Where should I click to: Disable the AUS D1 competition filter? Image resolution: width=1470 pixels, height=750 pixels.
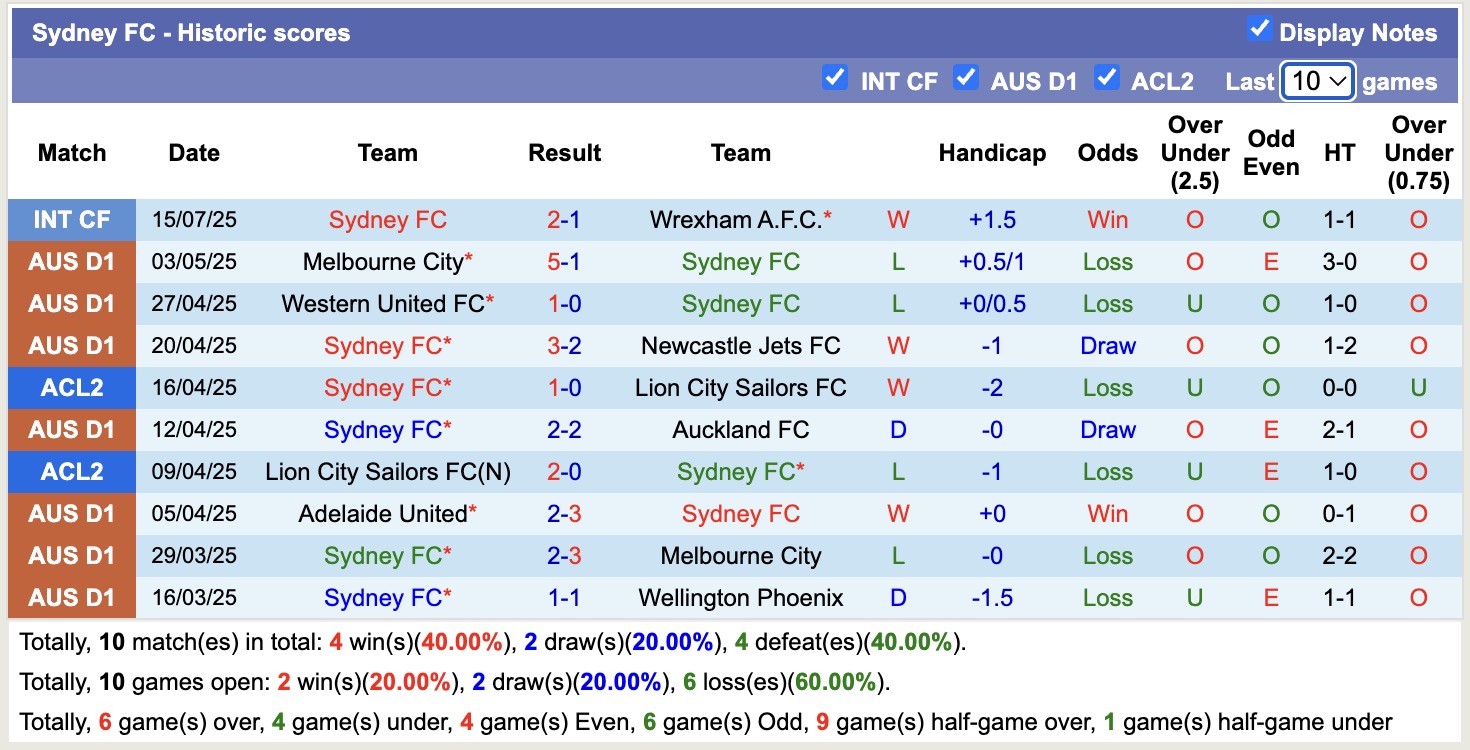click(x=966, y=80)
